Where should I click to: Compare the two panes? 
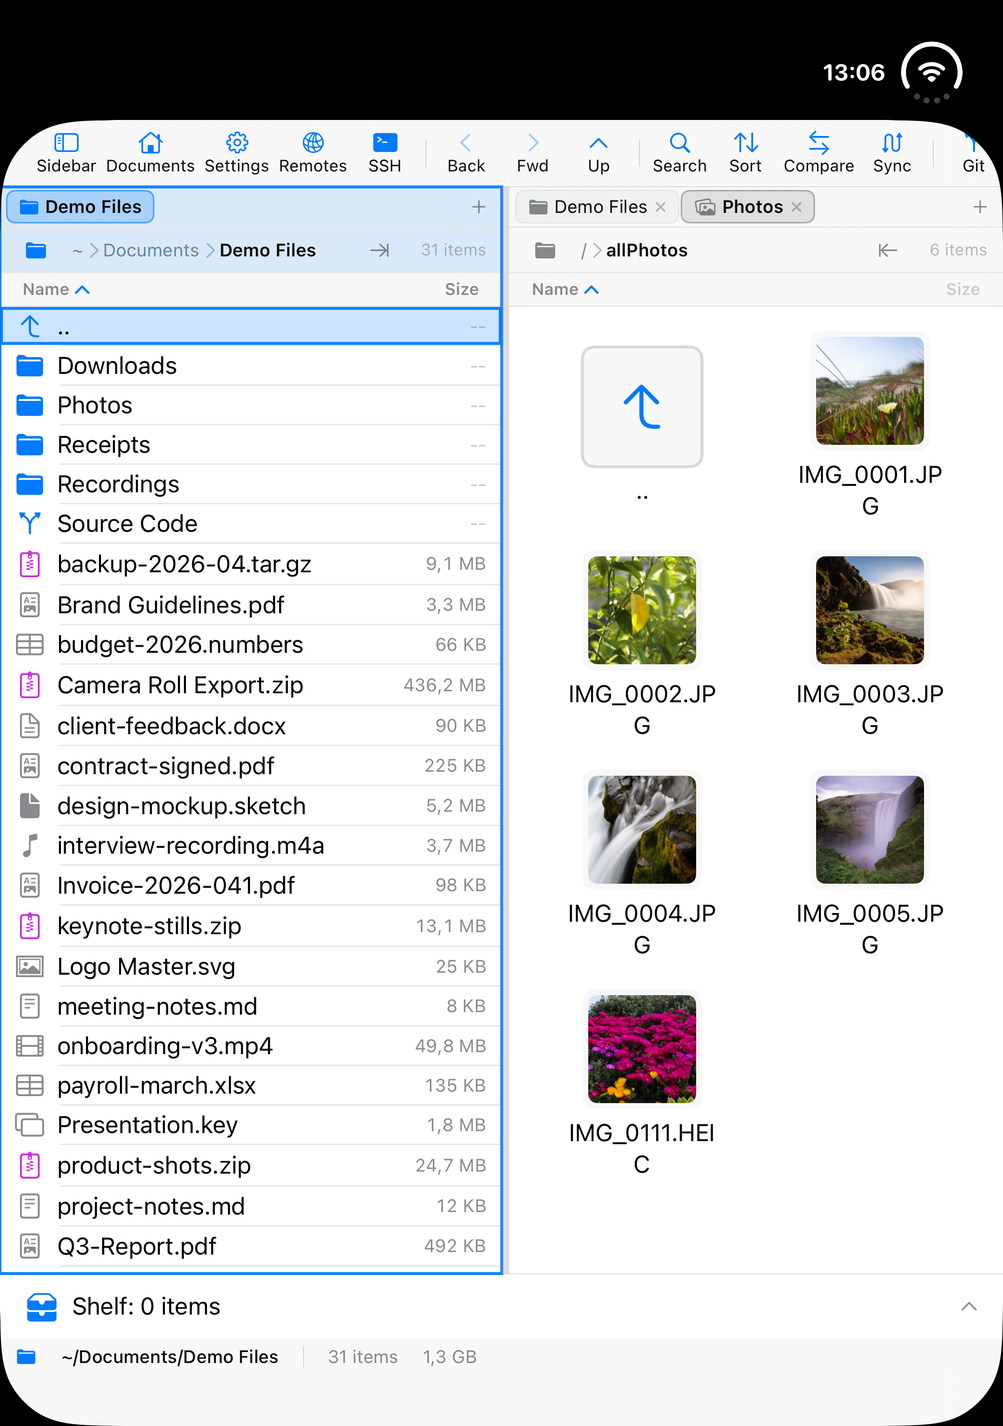pyautogui.click(x=819, y=153)
